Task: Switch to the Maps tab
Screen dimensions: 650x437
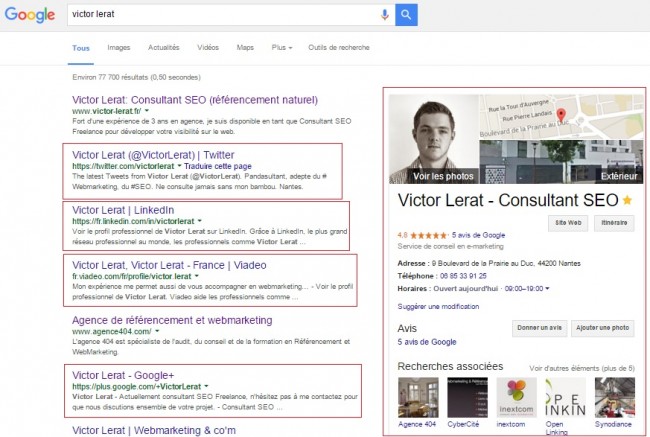Action: coord(245,48)
